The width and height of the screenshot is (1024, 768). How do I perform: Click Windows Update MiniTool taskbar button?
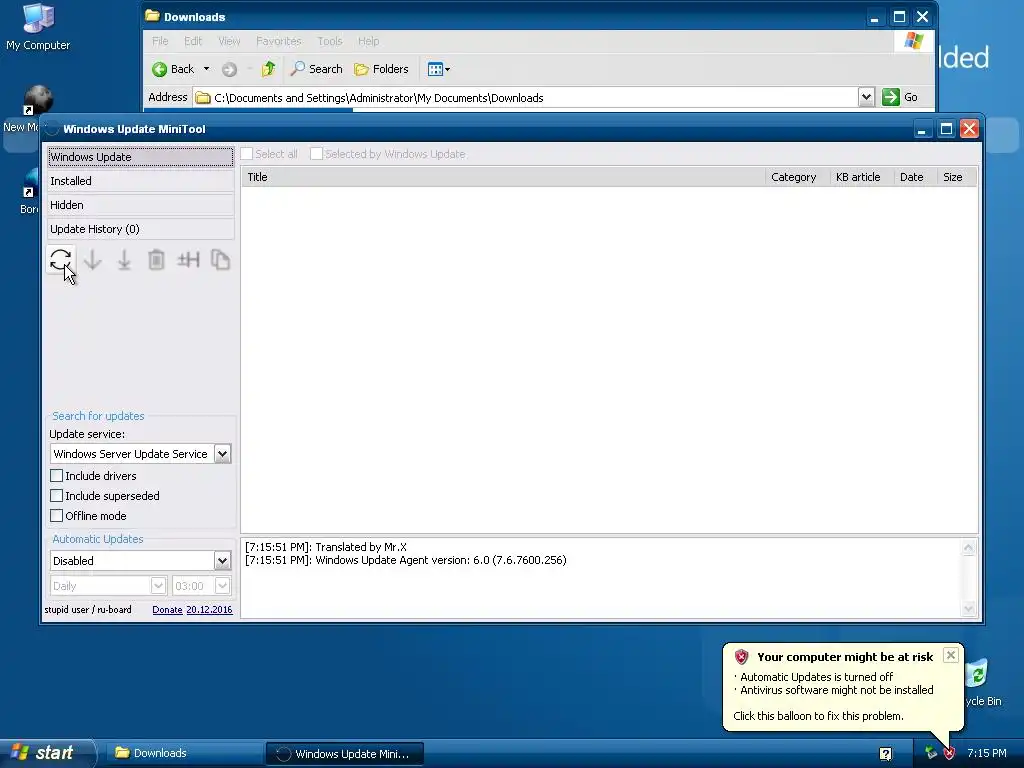click(x=344, y=754)
